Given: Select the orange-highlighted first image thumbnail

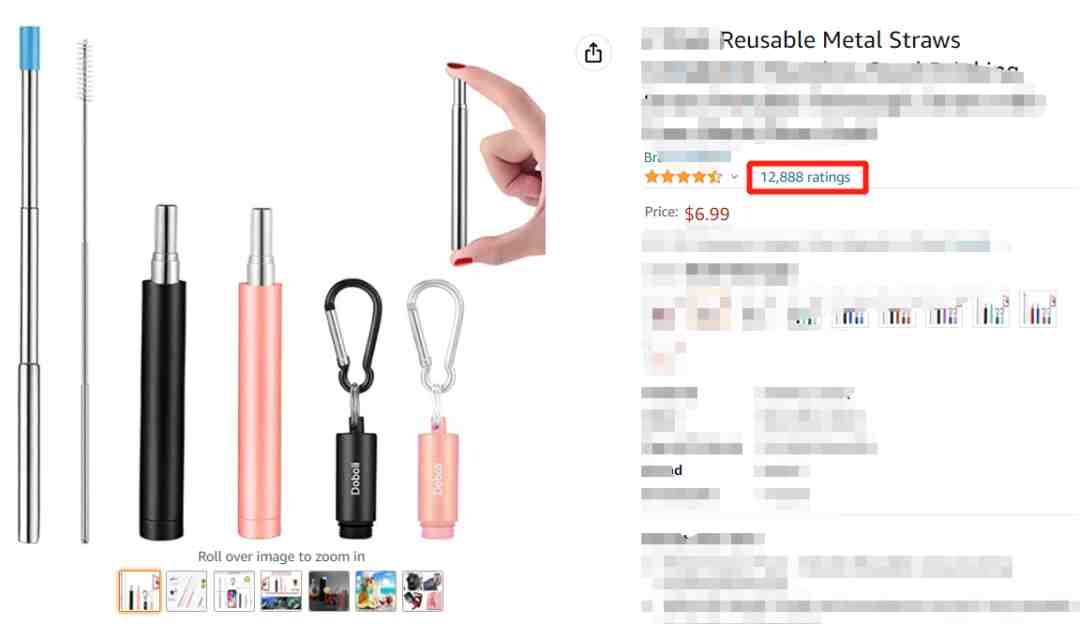Looking at the screenshot, I should (140, 591).
